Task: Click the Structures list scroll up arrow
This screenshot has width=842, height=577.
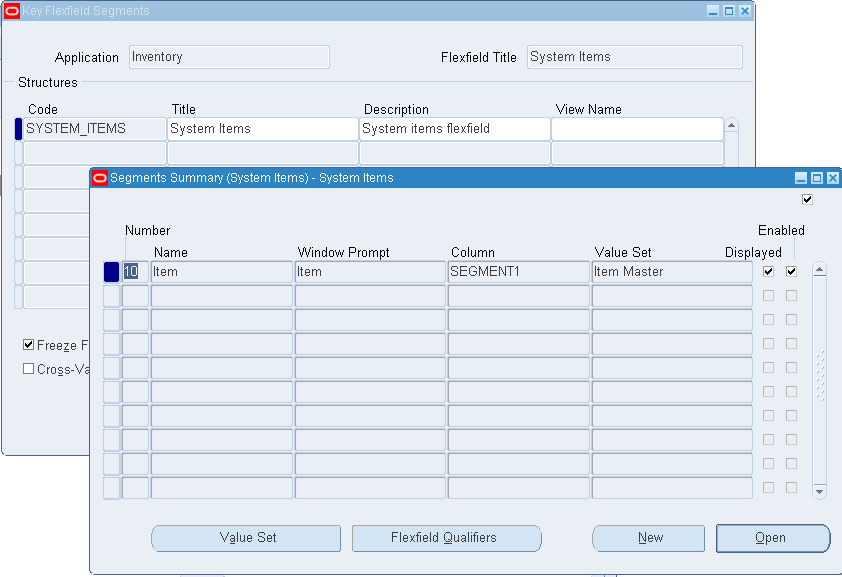Action: tap(731, 125)
